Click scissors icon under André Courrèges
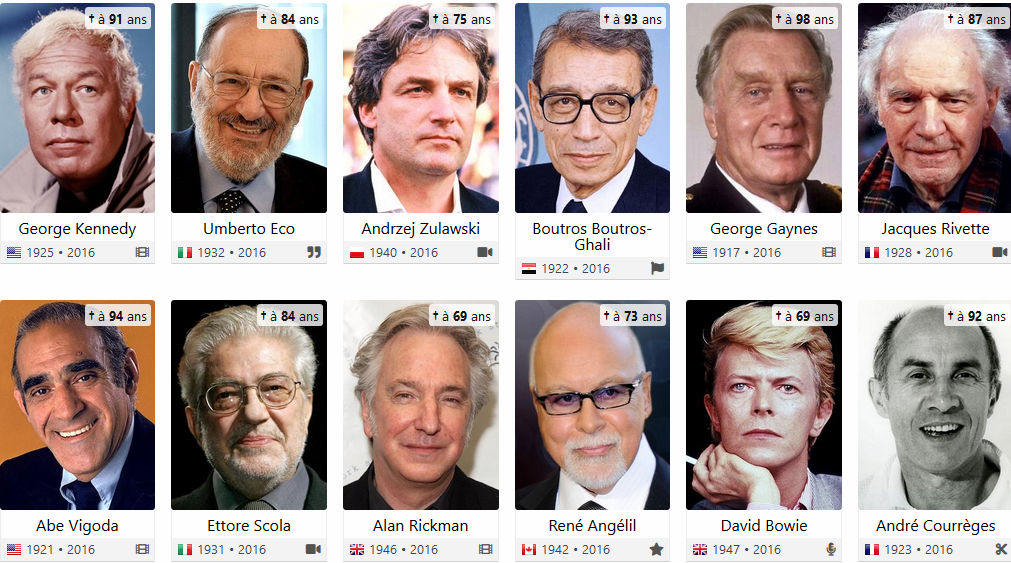This screenshot has height=563, width=1011. [1001, 549]
